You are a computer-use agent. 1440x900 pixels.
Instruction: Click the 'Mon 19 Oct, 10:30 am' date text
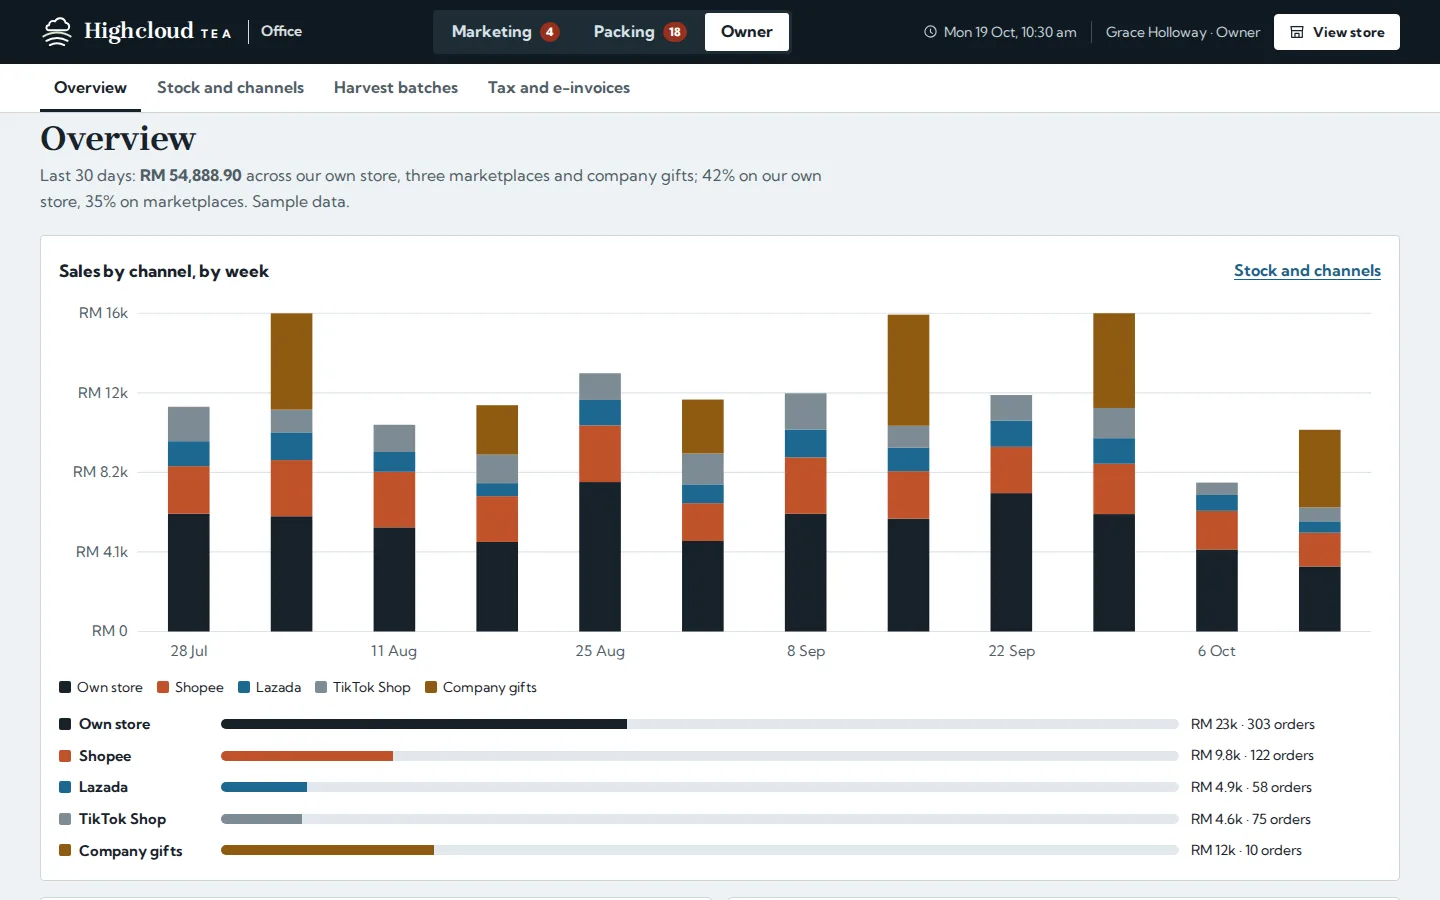1010,32
